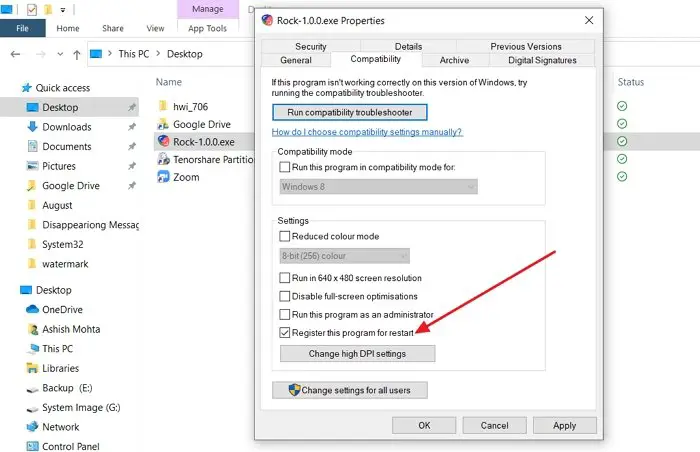Click the hwi_706 folder icon
The width and height of the screenshot is (700, 452).
163,106
